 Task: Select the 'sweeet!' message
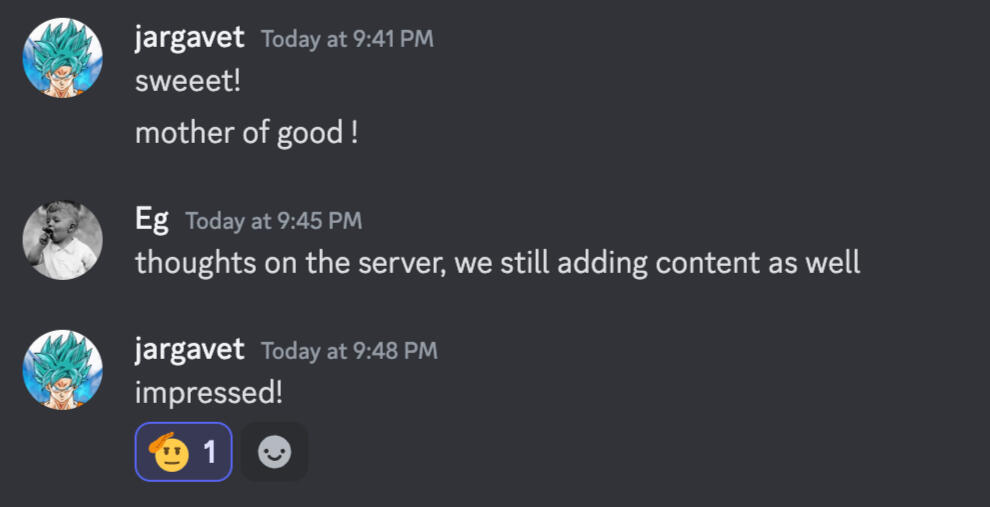pos(188,81)
